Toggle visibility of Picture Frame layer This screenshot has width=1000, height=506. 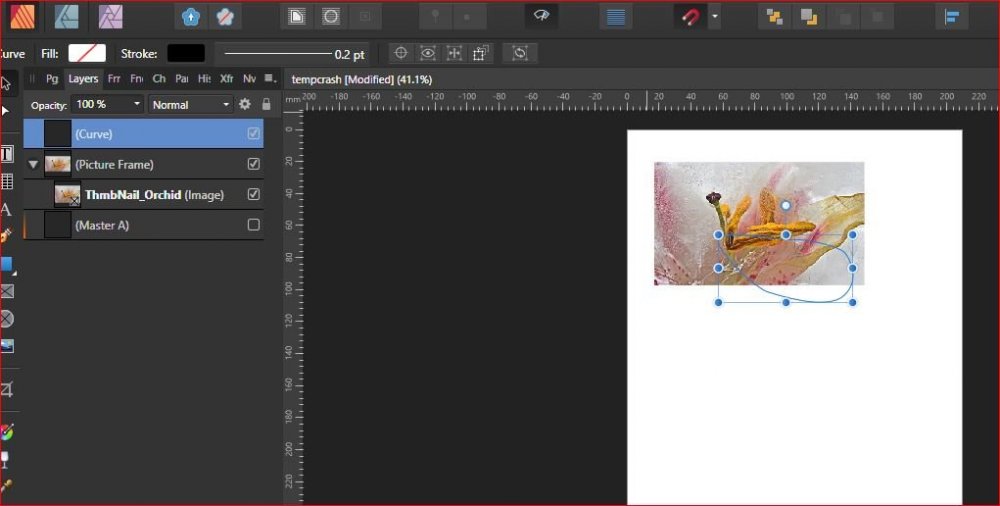[253, 164]
